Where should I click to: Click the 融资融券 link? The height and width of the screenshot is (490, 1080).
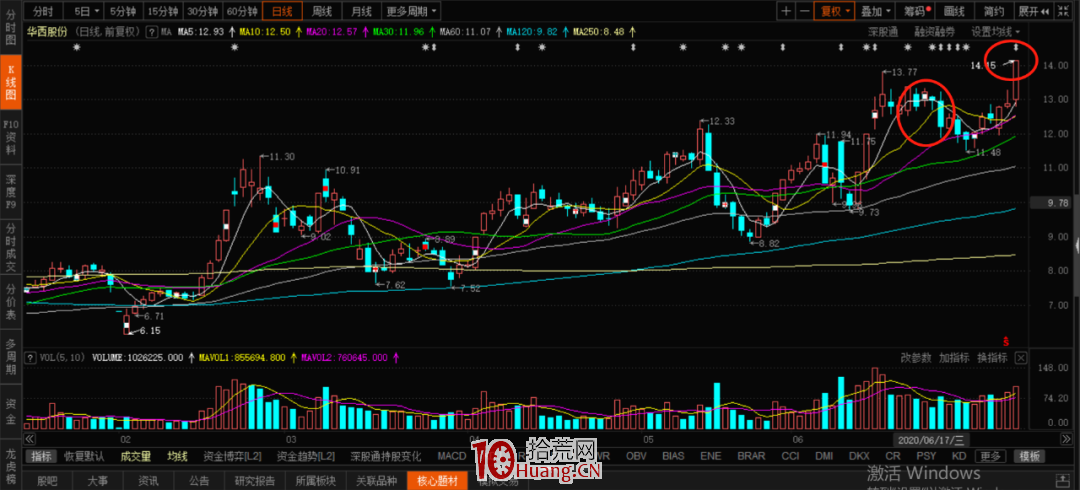[x=935, y=32]
